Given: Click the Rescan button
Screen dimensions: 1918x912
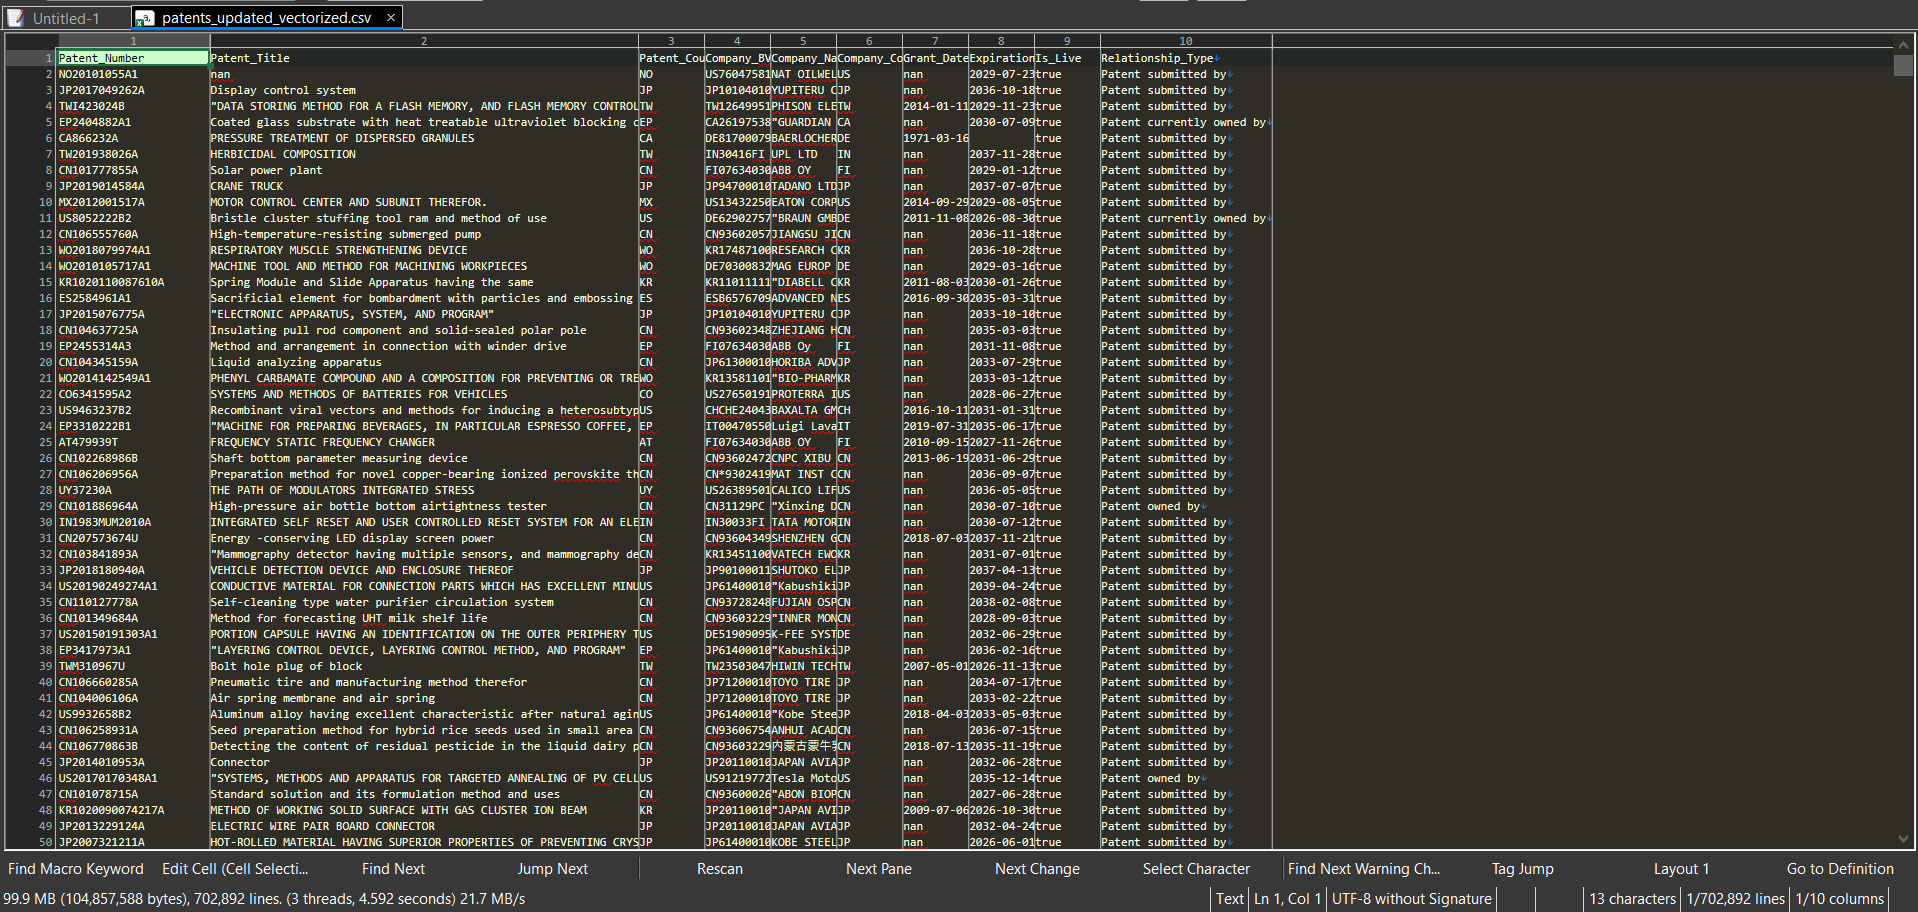Looking at the screenshot, I should 720,869.
